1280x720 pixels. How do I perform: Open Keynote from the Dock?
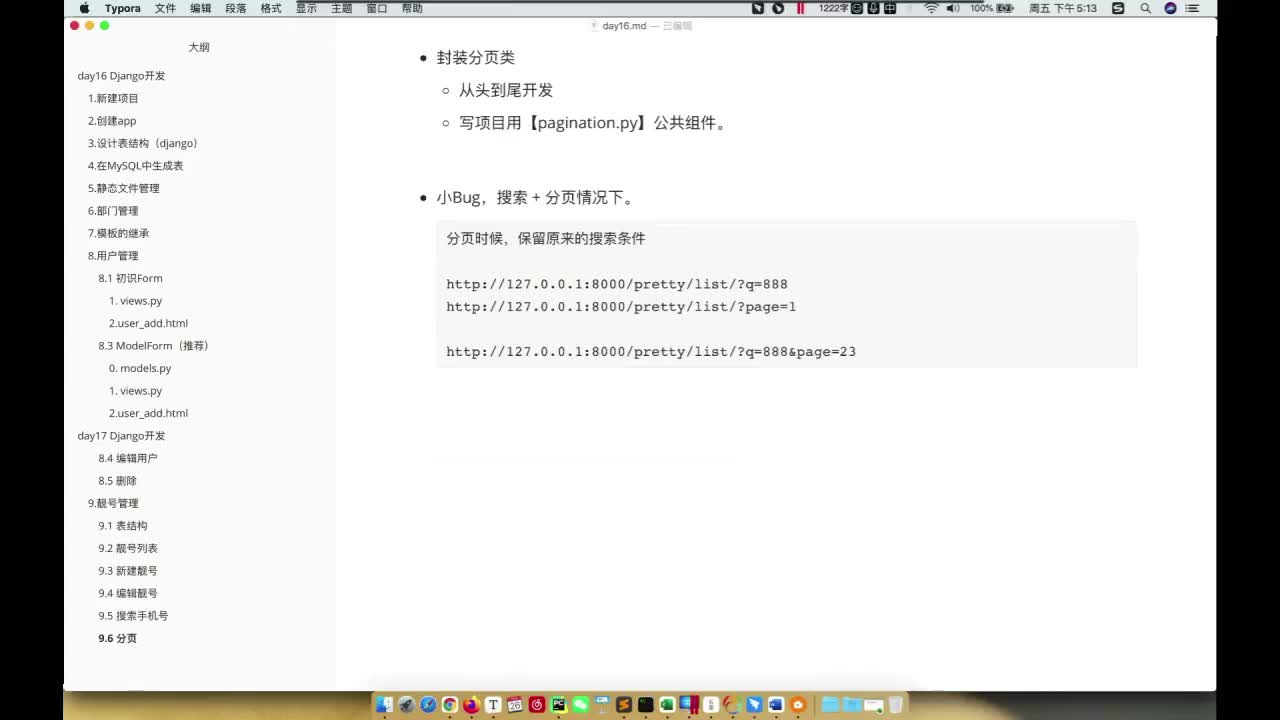click(x=602, y=705)
